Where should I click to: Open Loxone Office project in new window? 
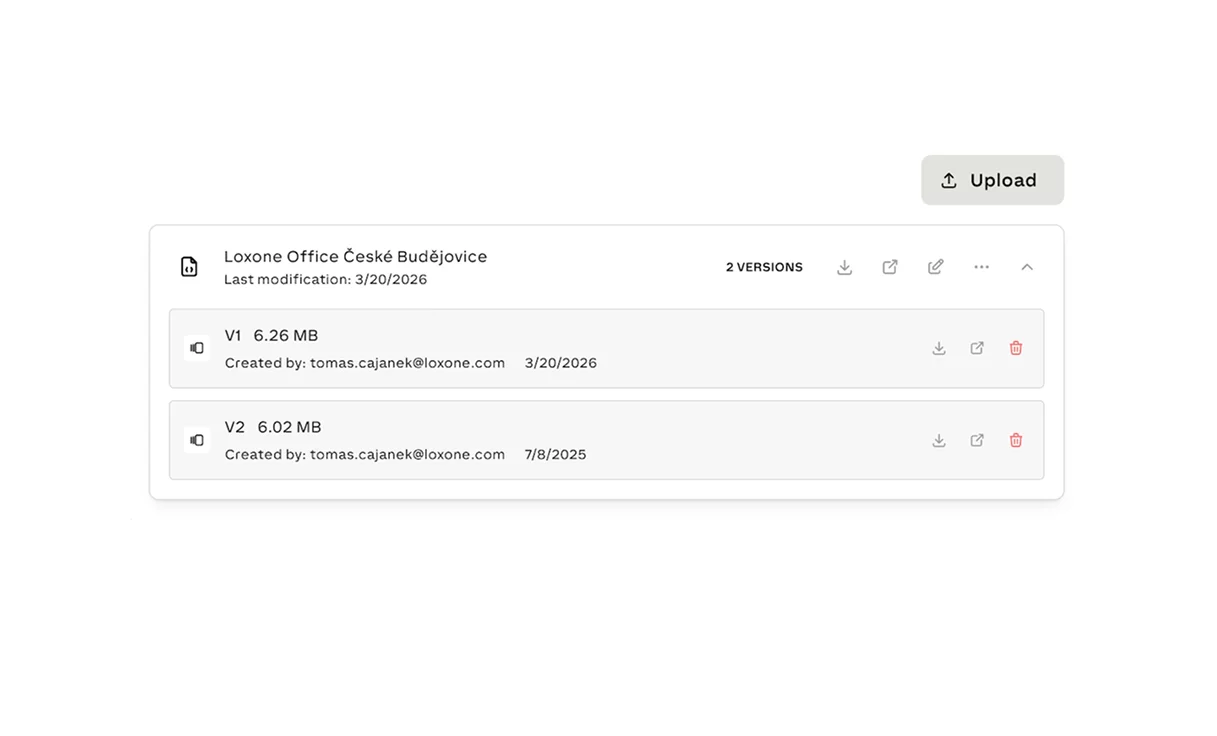pos(890,267)
